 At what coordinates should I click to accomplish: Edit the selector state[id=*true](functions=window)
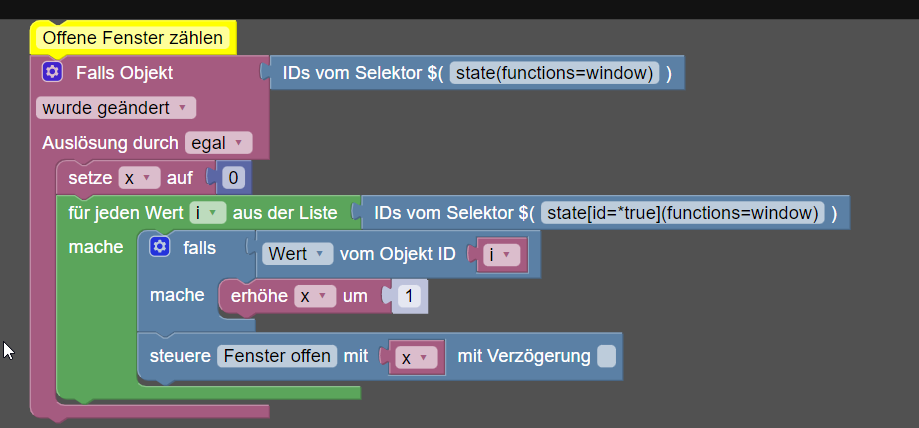[681, 213]
